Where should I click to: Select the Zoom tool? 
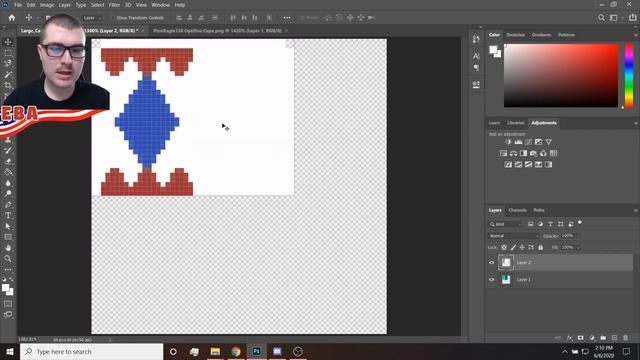(x=8, y=258)
